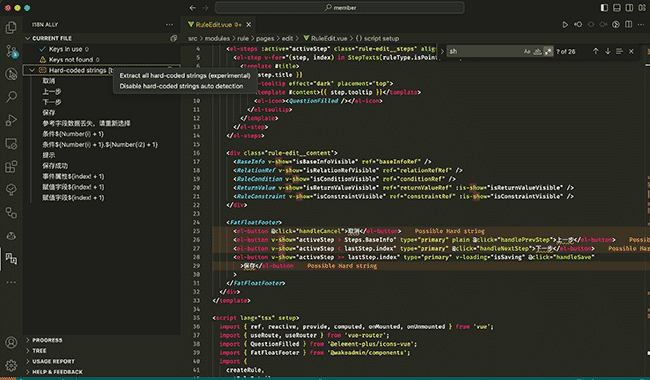The height and width of the screenshot is (380, 650).
Task: Open the Explorer view in activity bar
Action: [11, 28]
